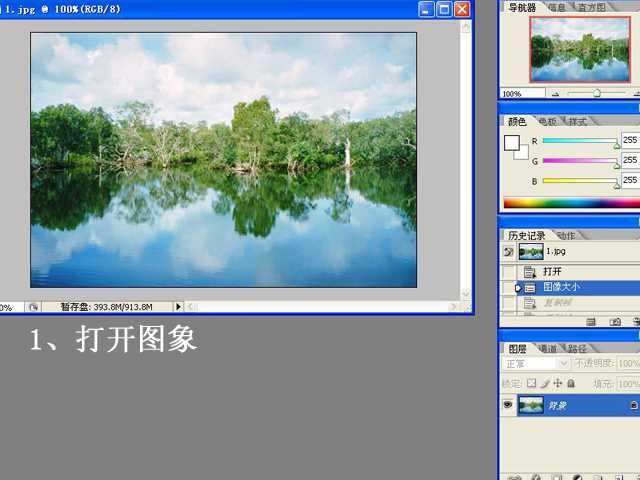Select the 图像大小 history state
Image resolution: width=640 pixels, height=480 pixels.
pos(560,287)
